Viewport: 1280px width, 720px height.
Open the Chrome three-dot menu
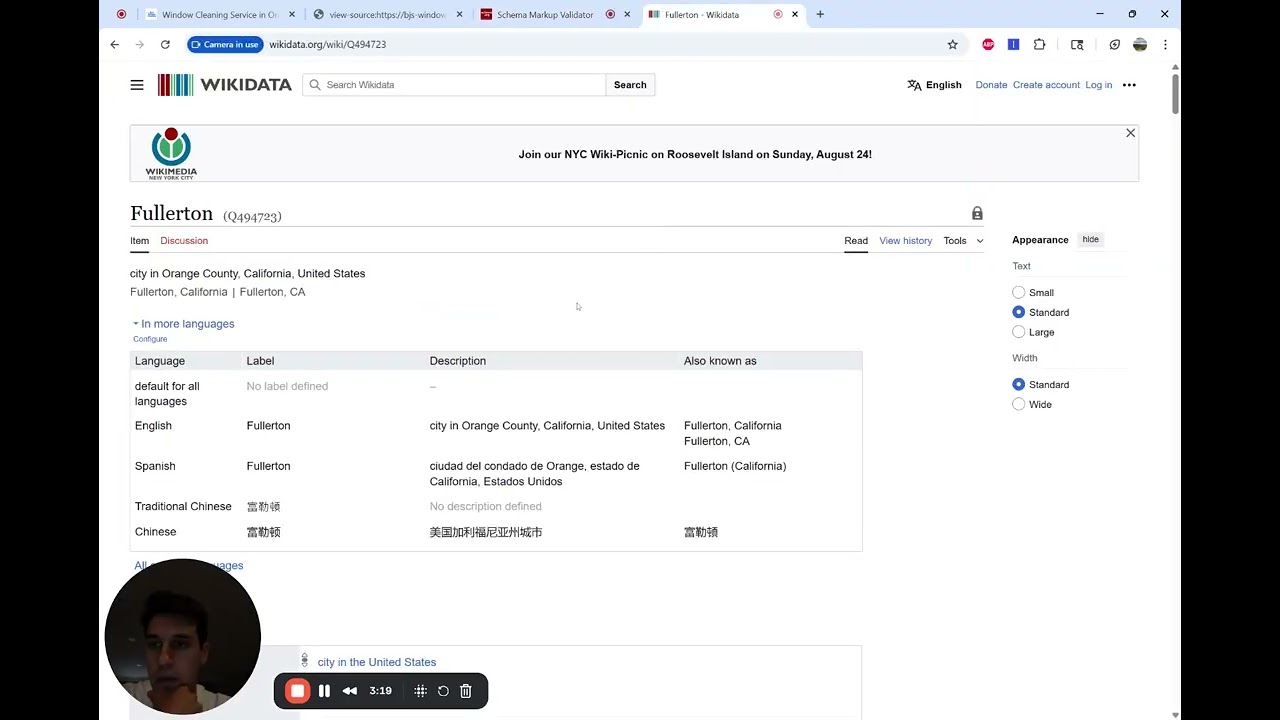point(1165,44)
